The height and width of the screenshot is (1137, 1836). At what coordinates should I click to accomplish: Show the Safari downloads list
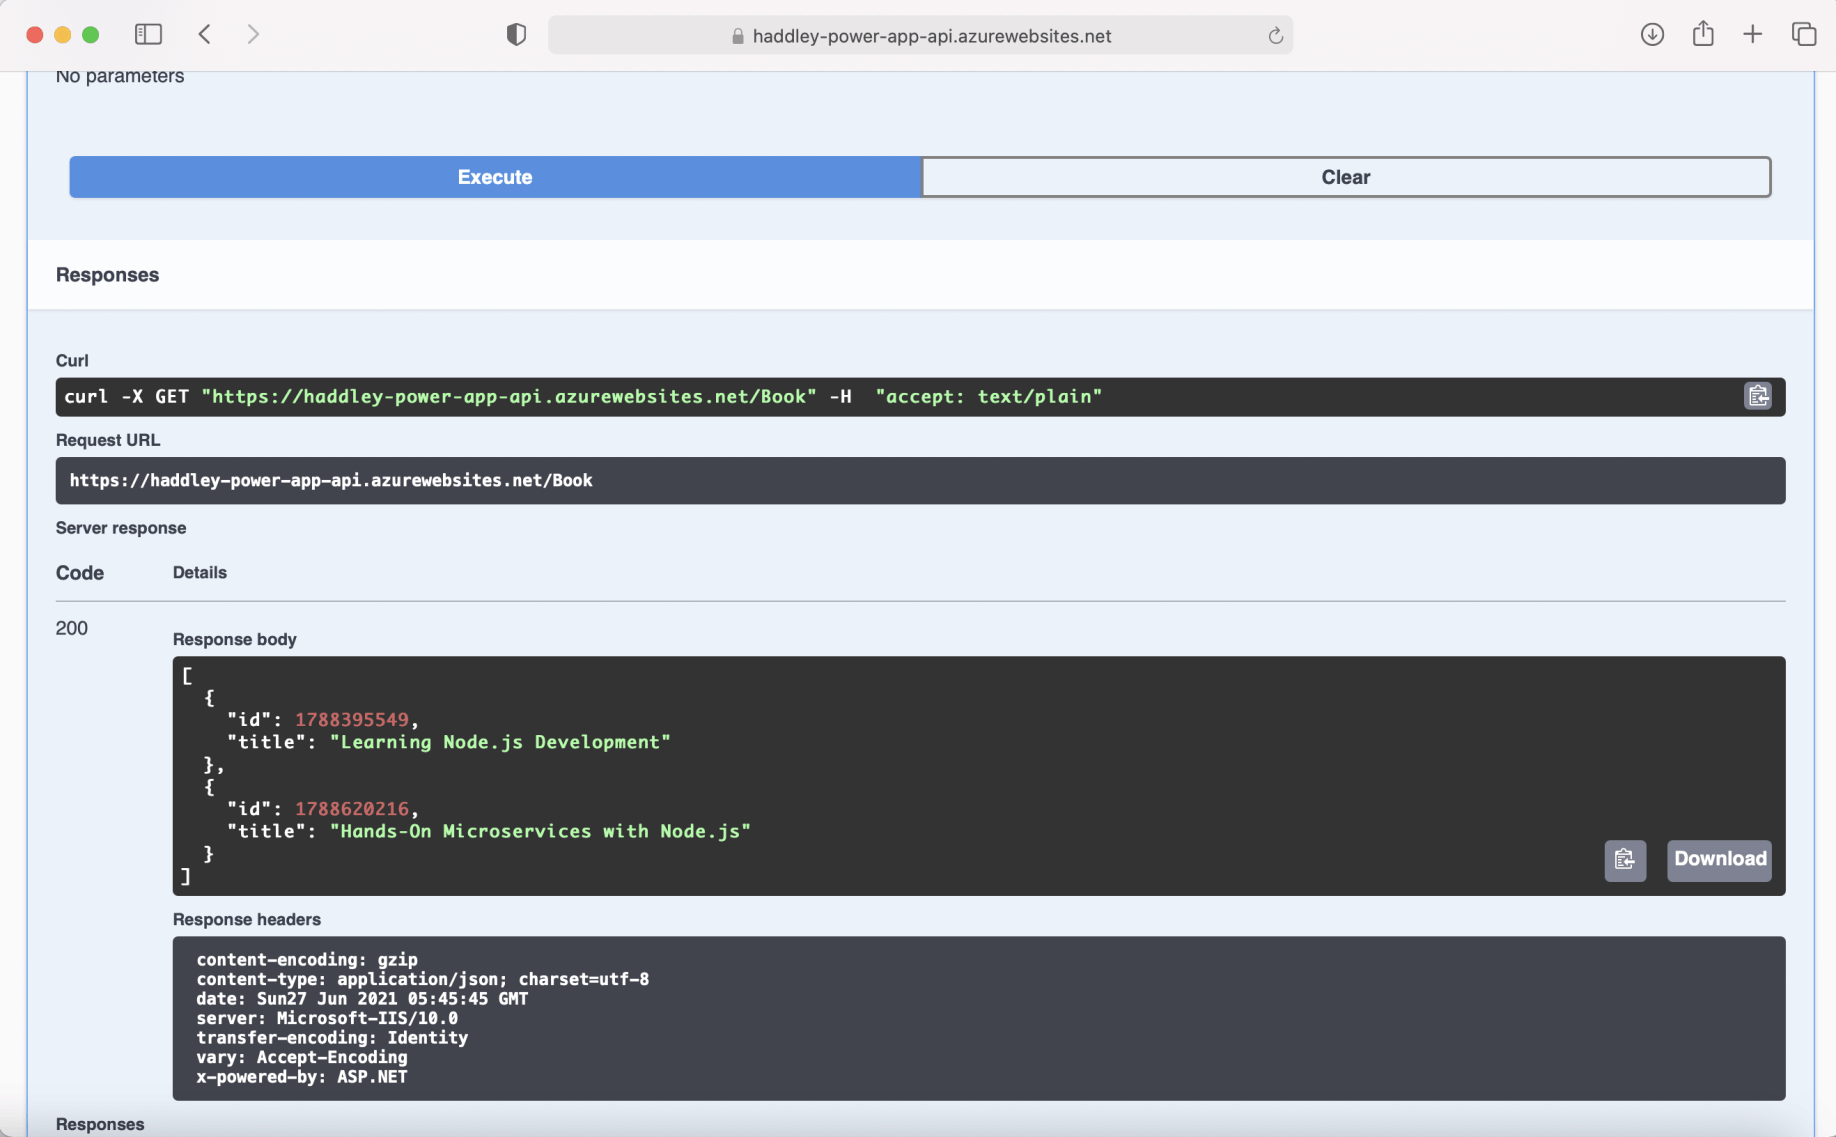point(1652,35)
